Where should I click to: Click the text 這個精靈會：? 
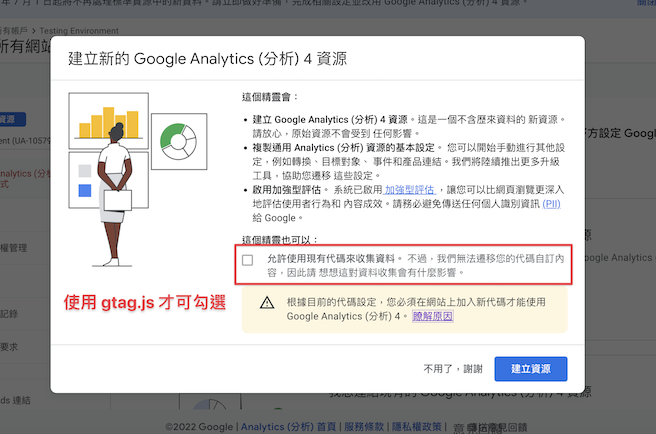(x=270, y=97)
